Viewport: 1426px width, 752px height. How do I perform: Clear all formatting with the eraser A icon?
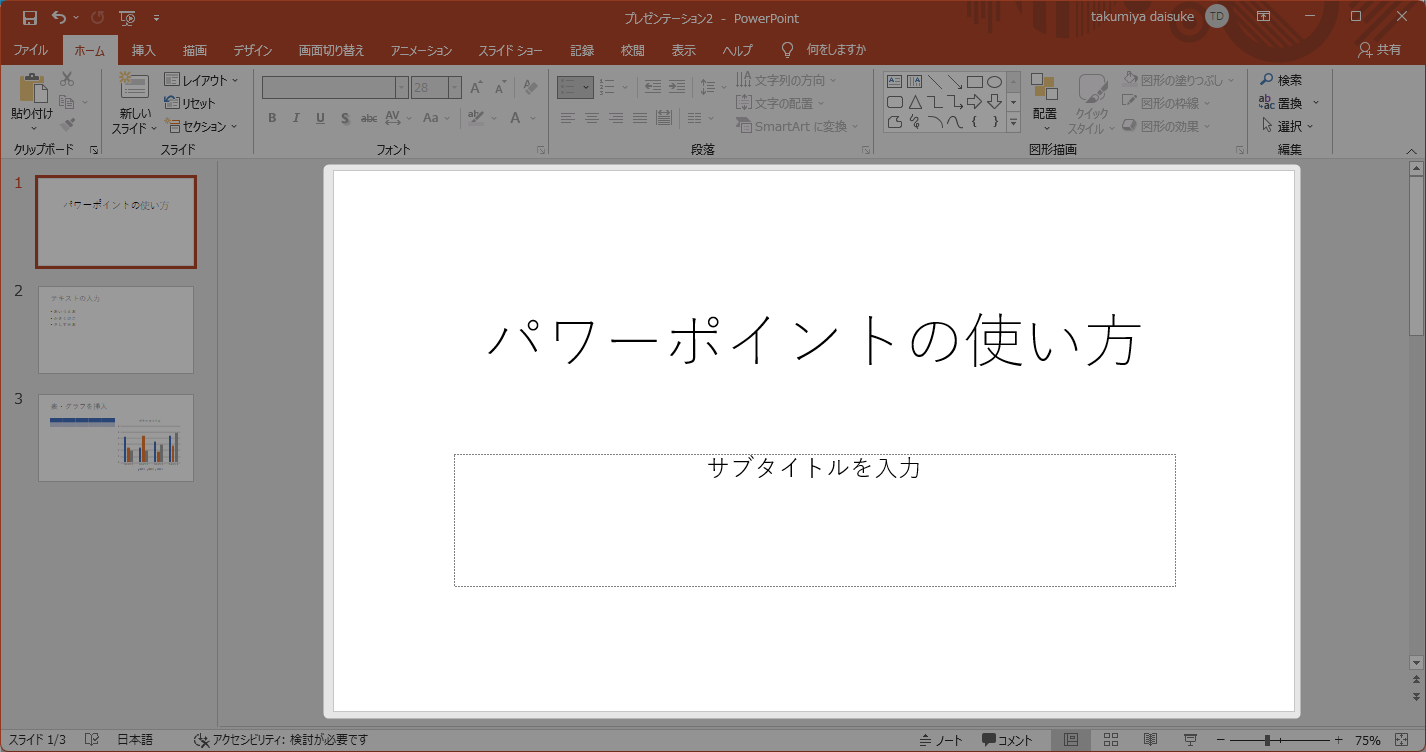tap(531, 88)
